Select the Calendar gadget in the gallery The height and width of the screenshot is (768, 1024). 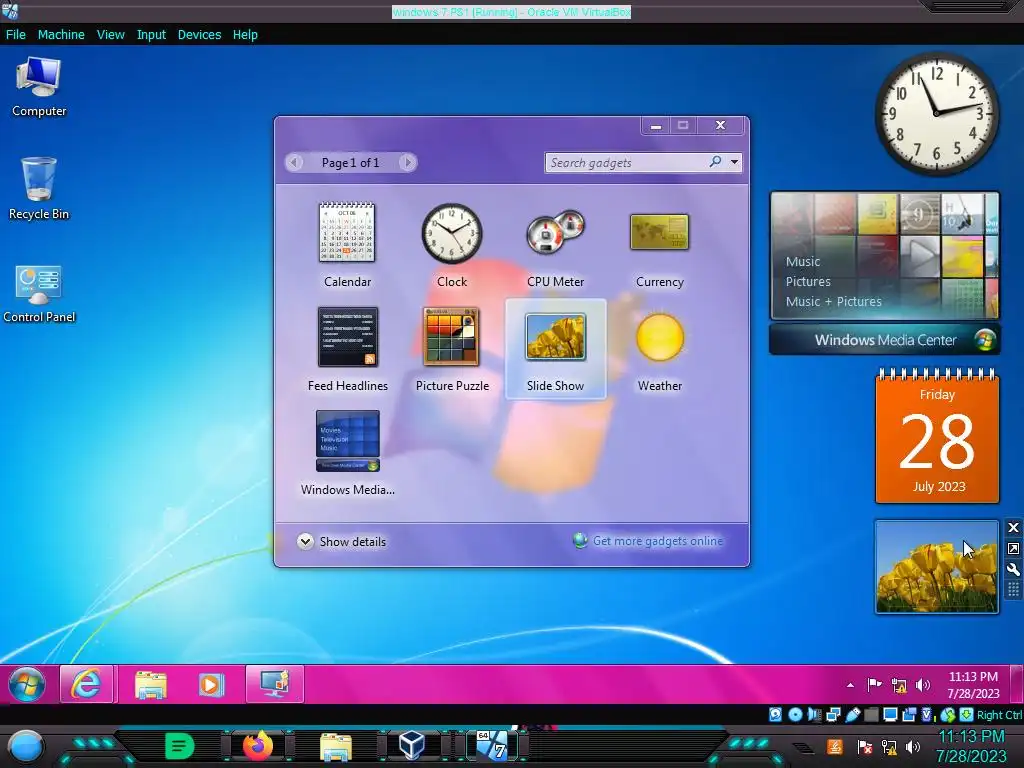[347, 245]
